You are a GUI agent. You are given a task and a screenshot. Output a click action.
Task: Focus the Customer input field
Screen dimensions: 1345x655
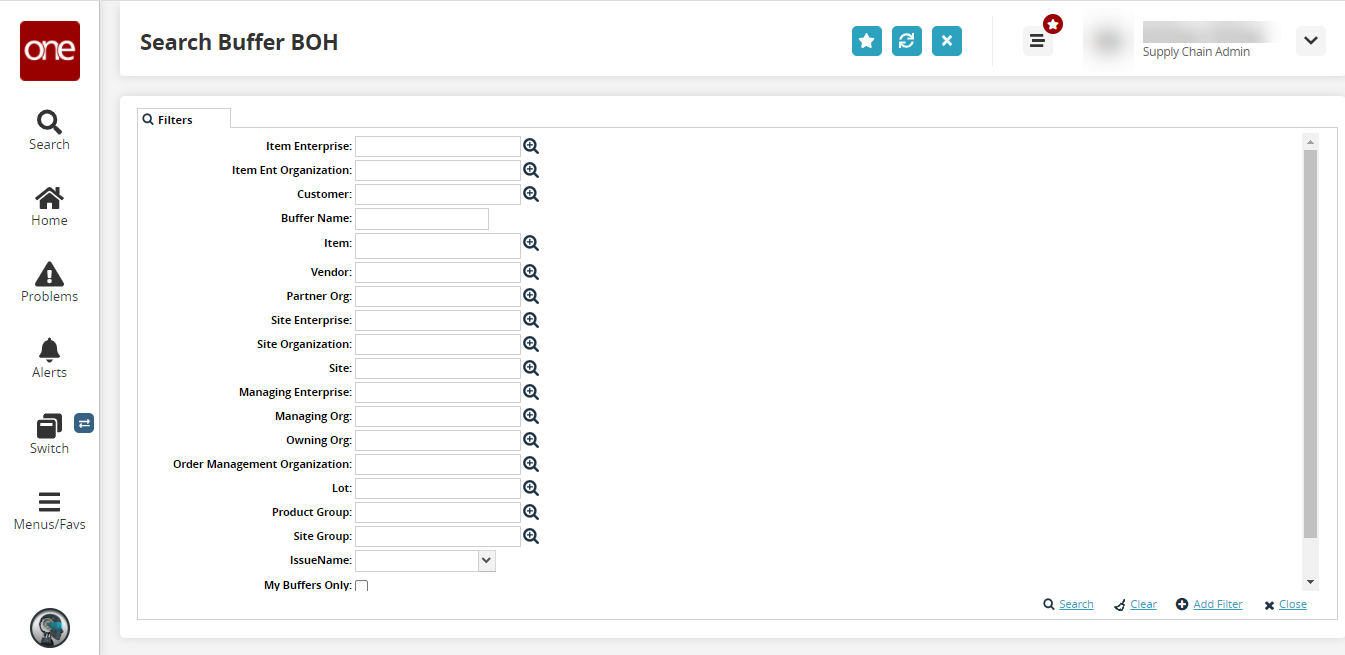pyautogui.click(x=438, y=194)
